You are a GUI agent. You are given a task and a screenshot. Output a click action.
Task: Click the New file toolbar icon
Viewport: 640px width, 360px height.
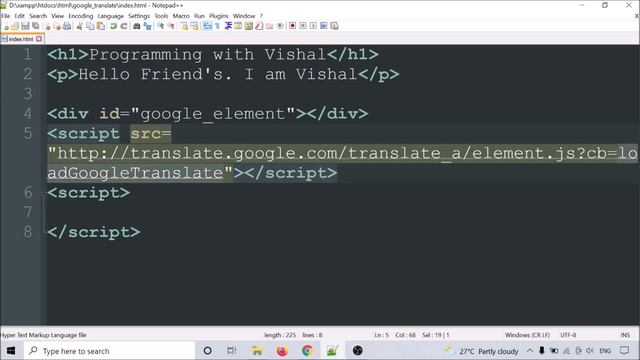click(7, 26)
